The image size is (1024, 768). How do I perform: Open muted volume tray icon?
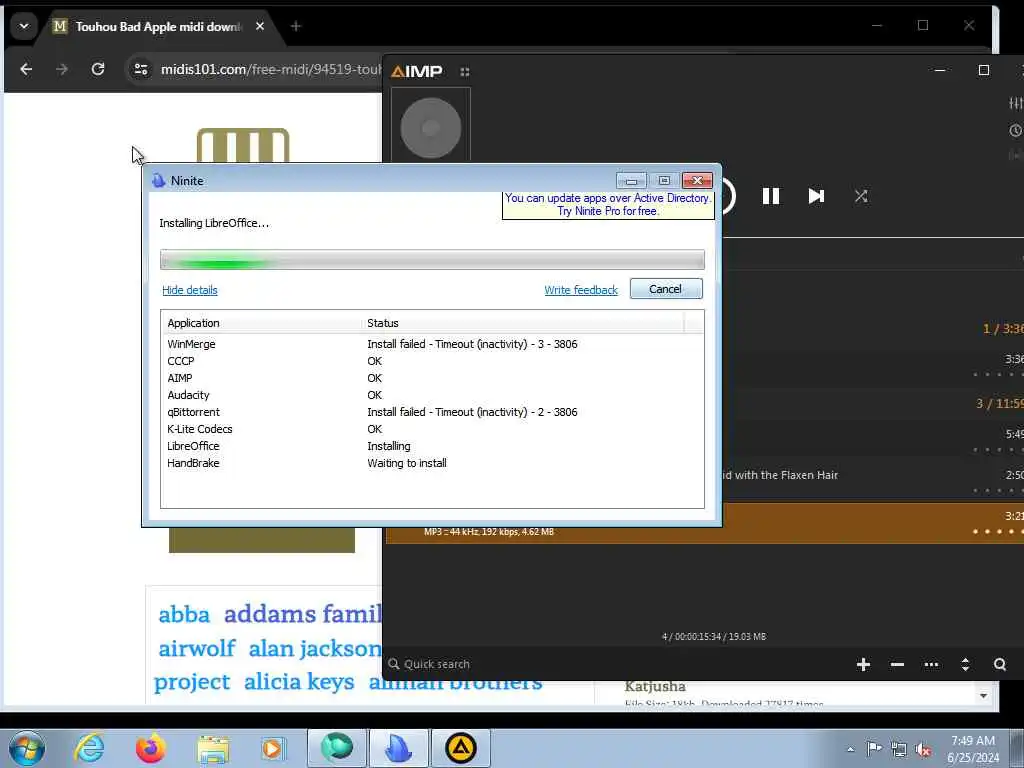pyautogui.click(x=923, y=749)
